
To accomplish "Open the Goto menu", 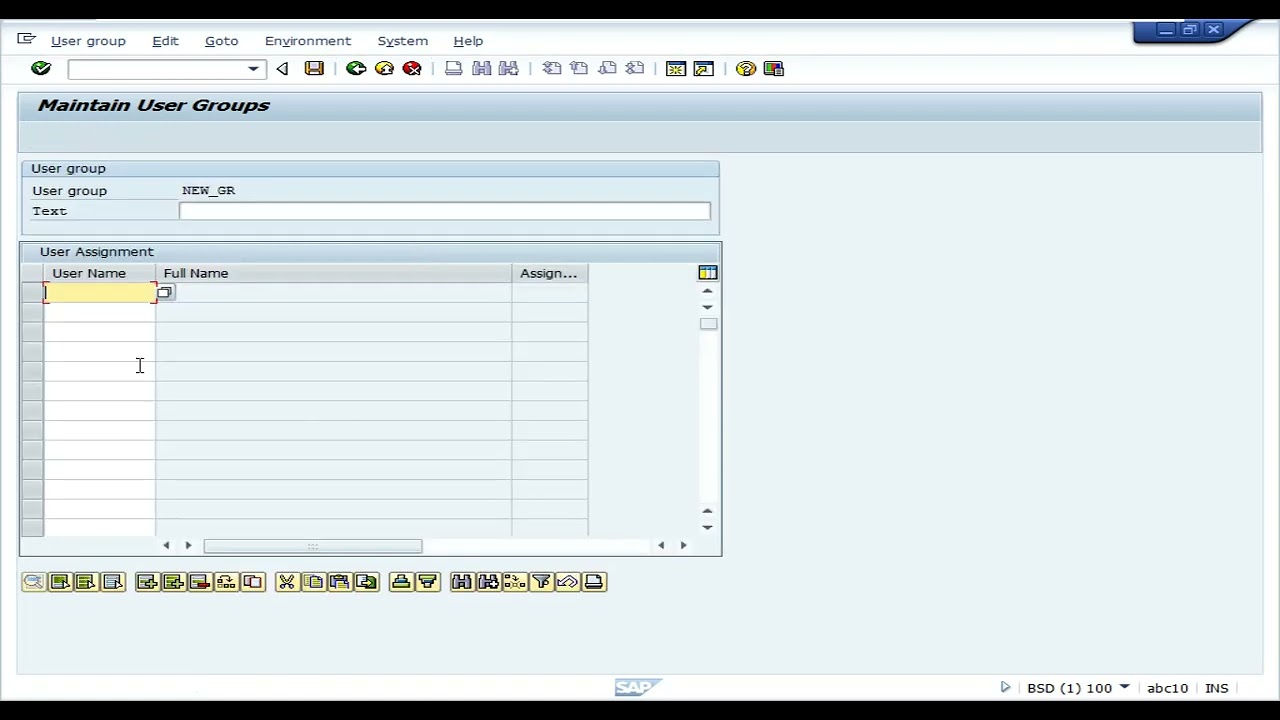I will click(221, 41).
